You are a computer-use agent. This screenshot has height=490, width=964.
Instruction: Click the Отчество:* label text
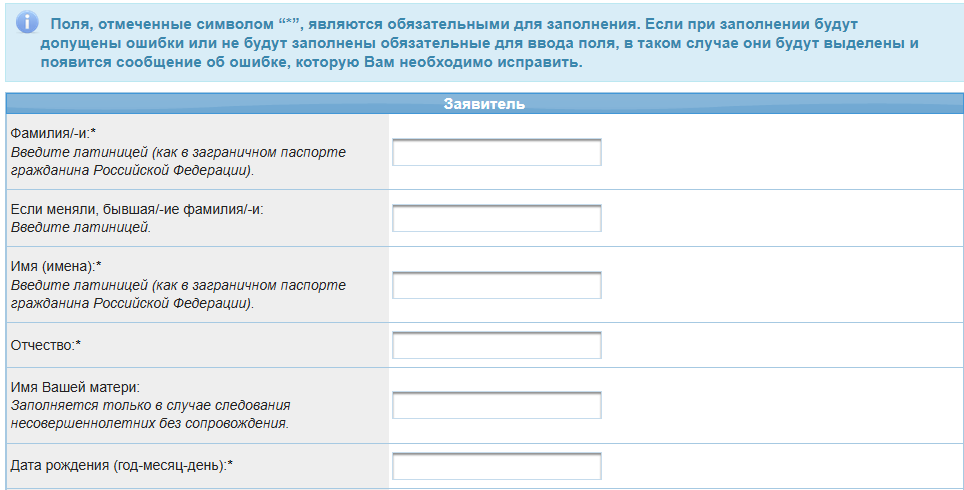(x=45, y=345)
